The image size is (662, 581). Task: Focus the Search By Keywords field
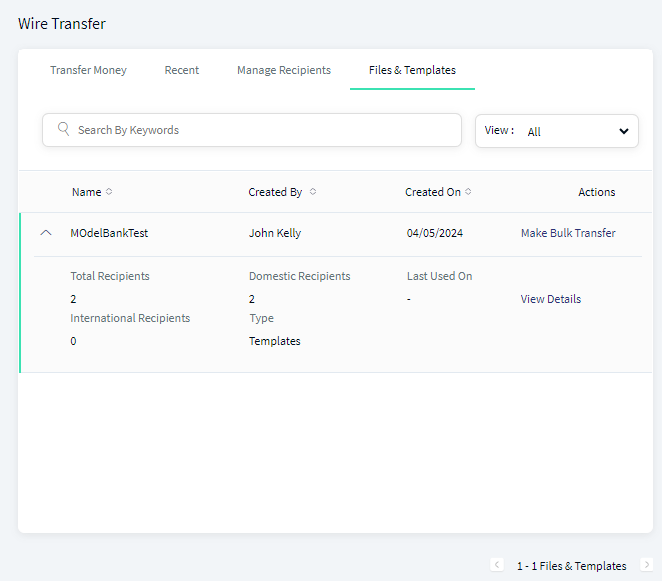pos(252,130)
